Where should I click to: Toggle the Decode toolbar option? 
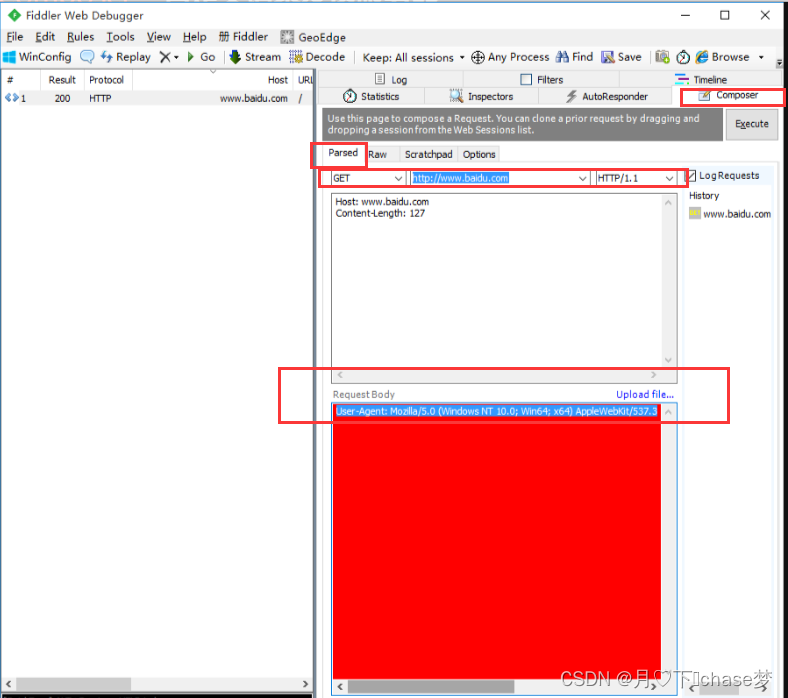(317, 57)
